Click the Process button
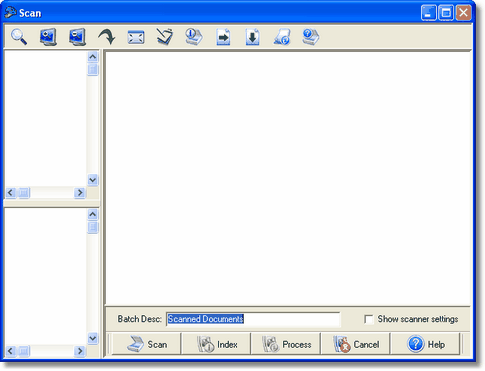The width and height of the screenshot is (485, 371). pos(286,344)
